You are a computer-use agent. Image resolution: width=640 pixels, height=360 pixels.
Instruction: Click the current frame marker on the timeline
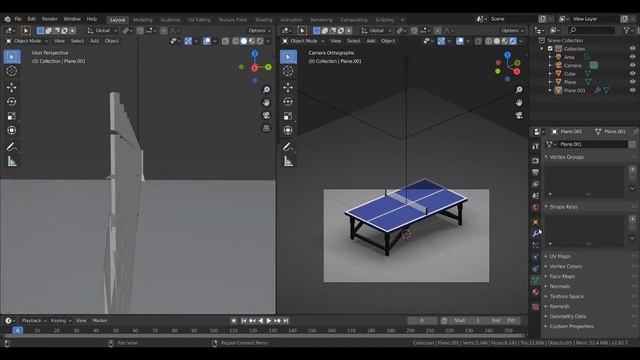point(17,330)
